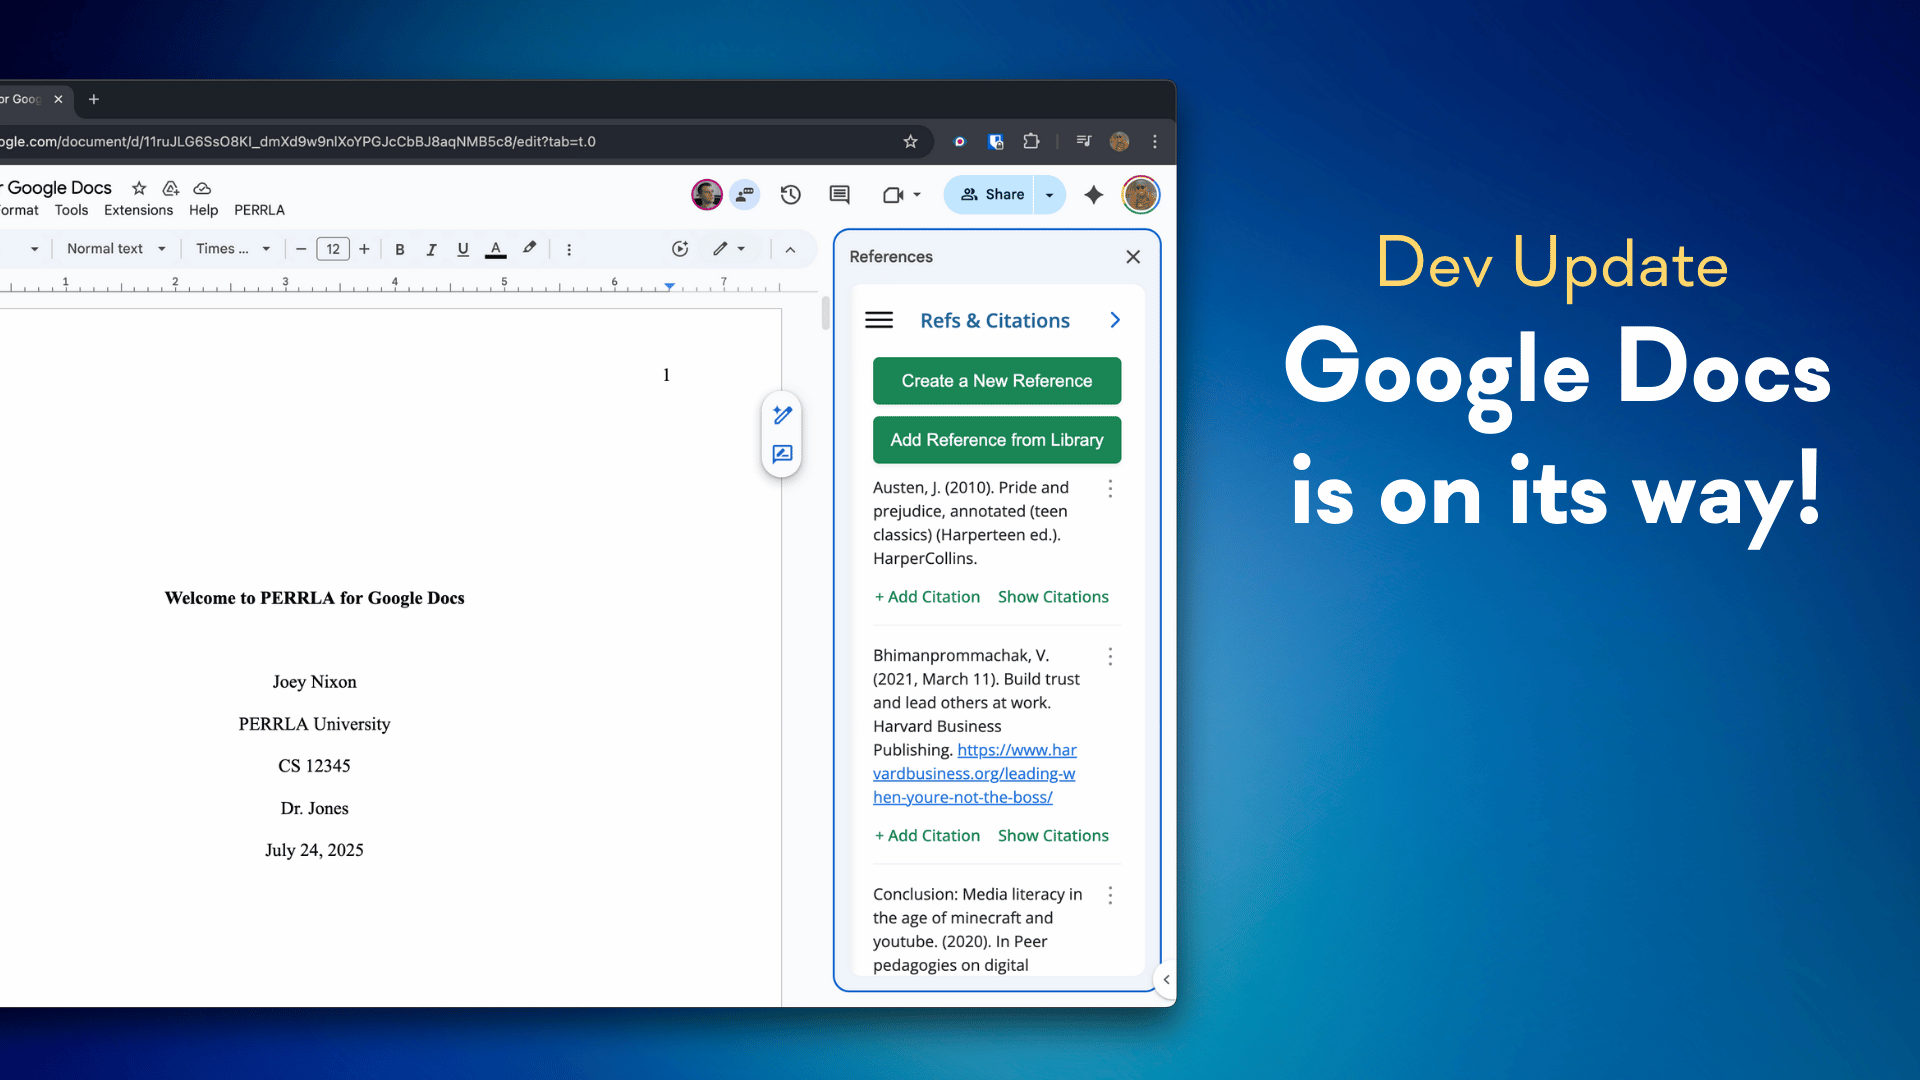Open the PERRLA menu

click(x=259, y=210)
